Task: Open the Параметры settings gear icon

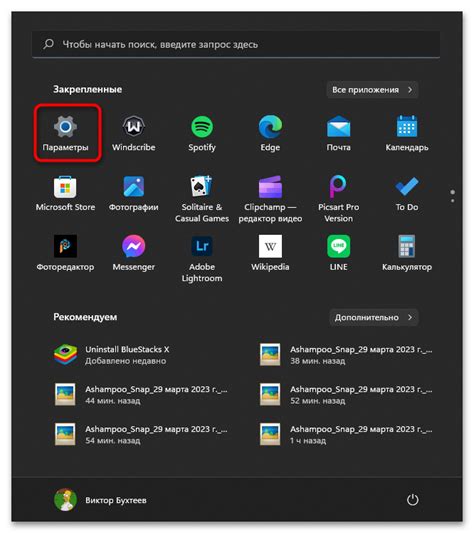Action: coord(65,126)
